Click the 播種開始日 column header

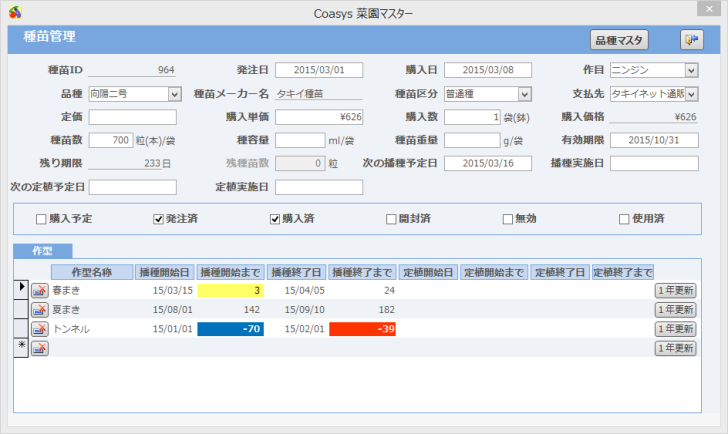(x=165, y=272)
